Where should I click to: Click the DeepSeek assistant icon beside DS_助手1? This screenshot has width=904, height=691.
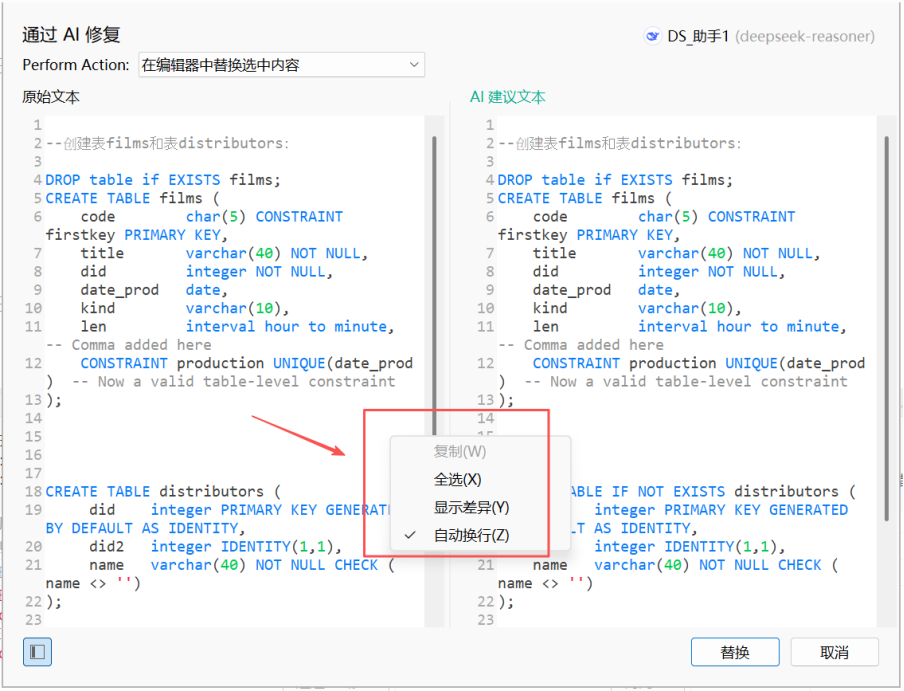coord(653,36)
